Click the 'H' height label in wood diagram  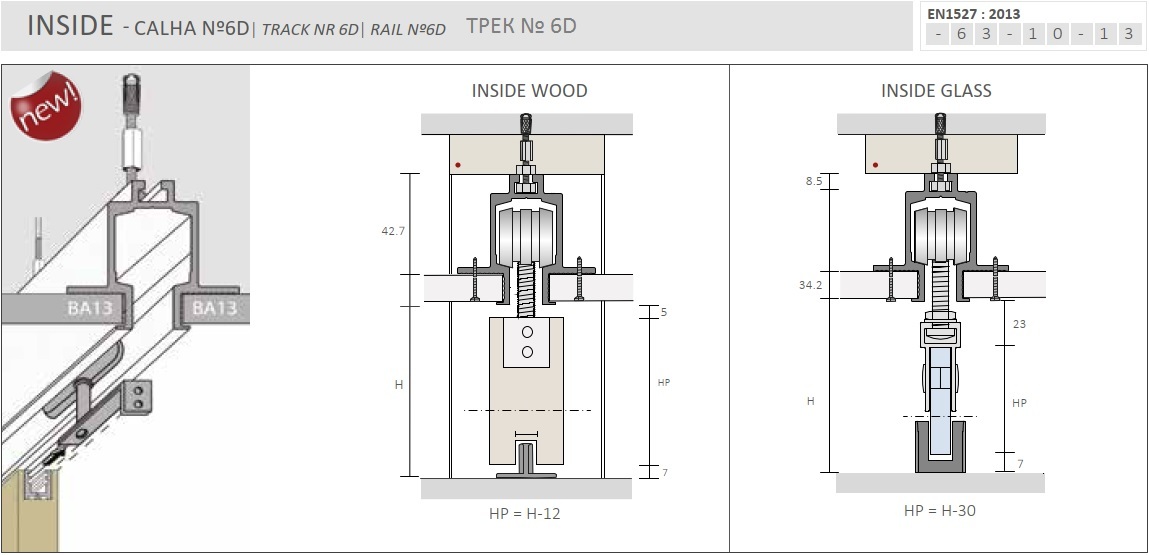pos(399,384)
